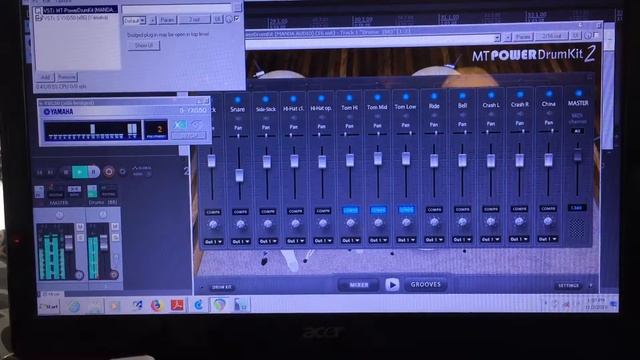Open the China Out 1 dropdown
The width and height of the screenshot is (640, 360).
tap(548, 239)
